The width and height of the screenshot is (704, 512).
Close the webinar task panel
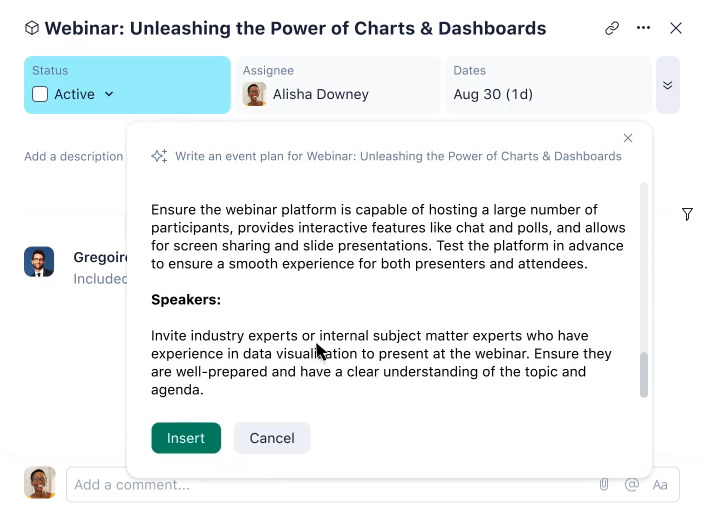(x=676, y=28)
